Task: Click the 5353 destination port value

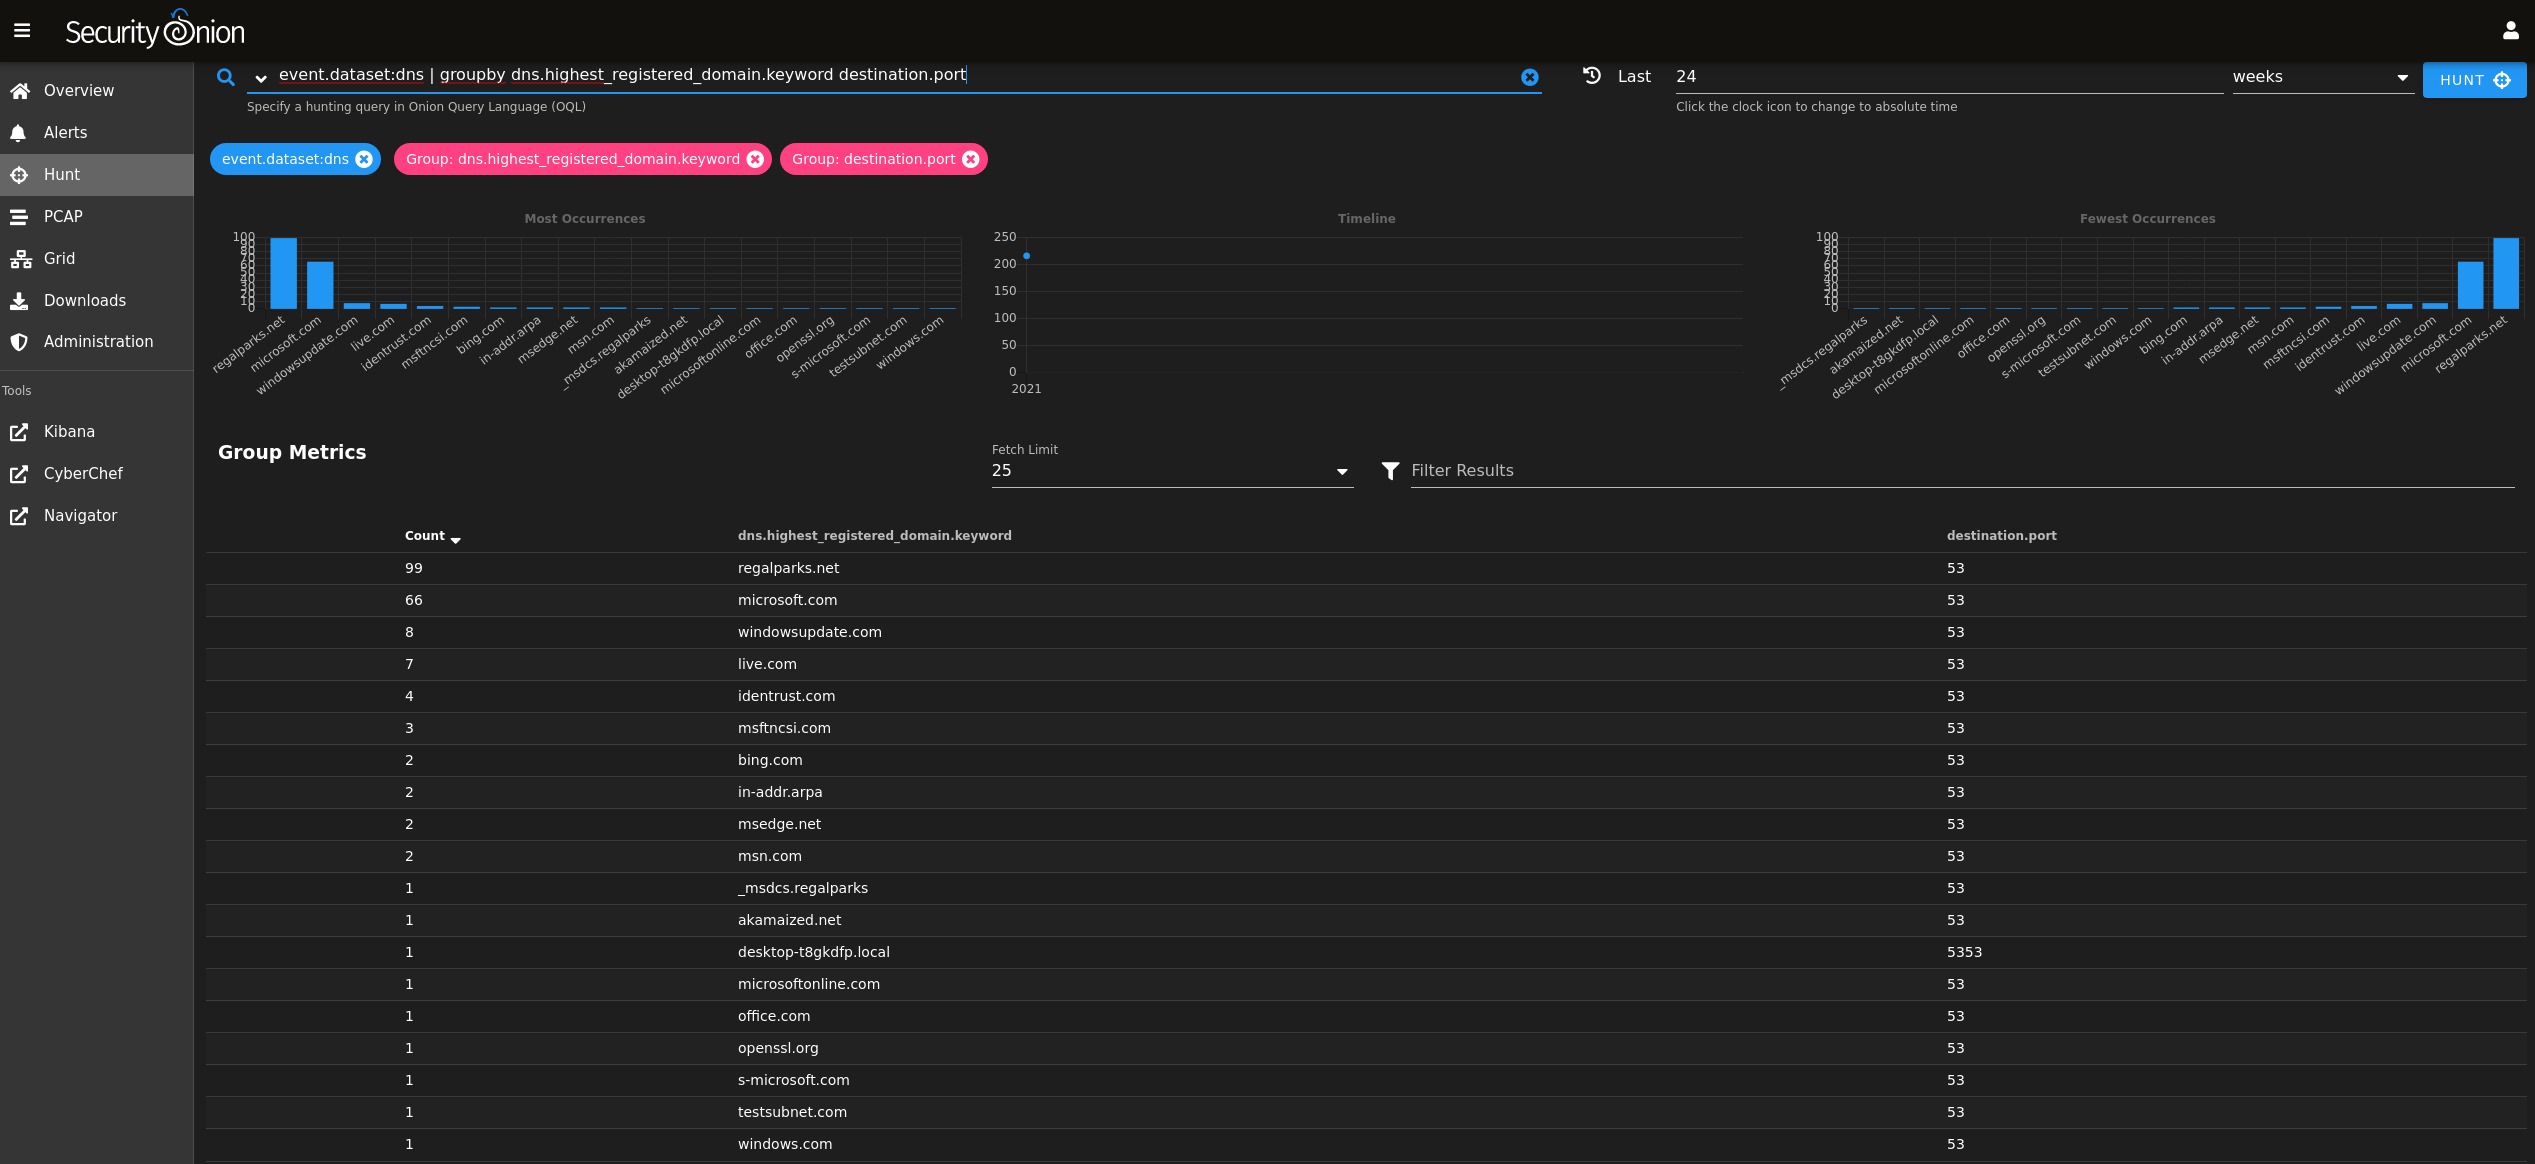Action: pyautogui.click(x=1964, y=952)
